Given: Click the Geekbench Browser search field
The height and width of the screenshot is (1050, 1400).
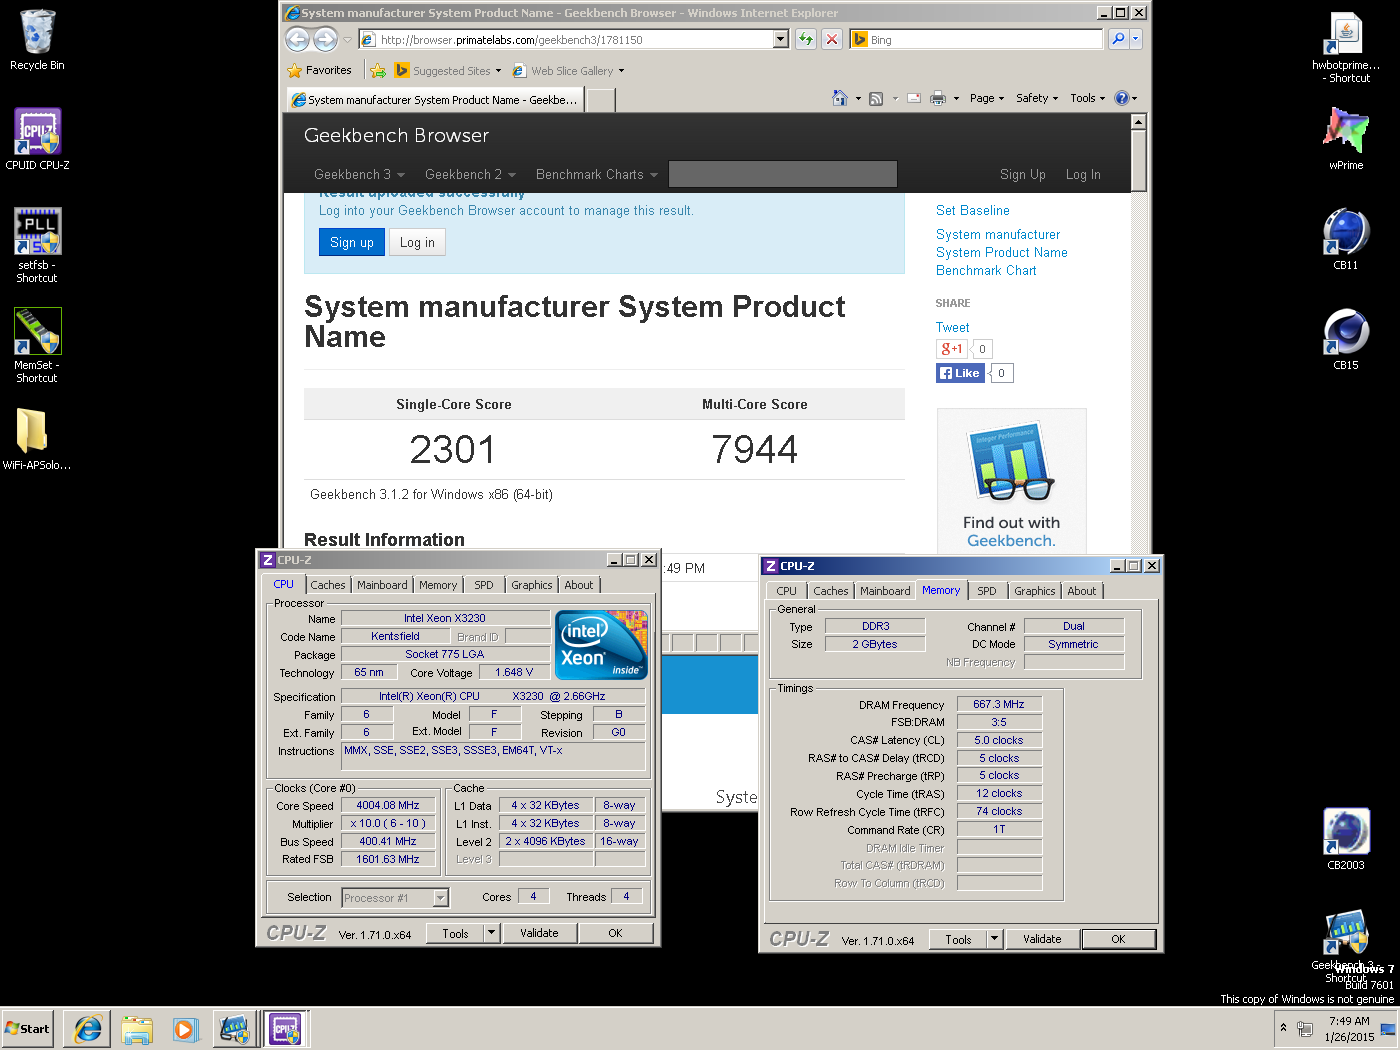Looking at the screenshot, I should tap(783, 175).
